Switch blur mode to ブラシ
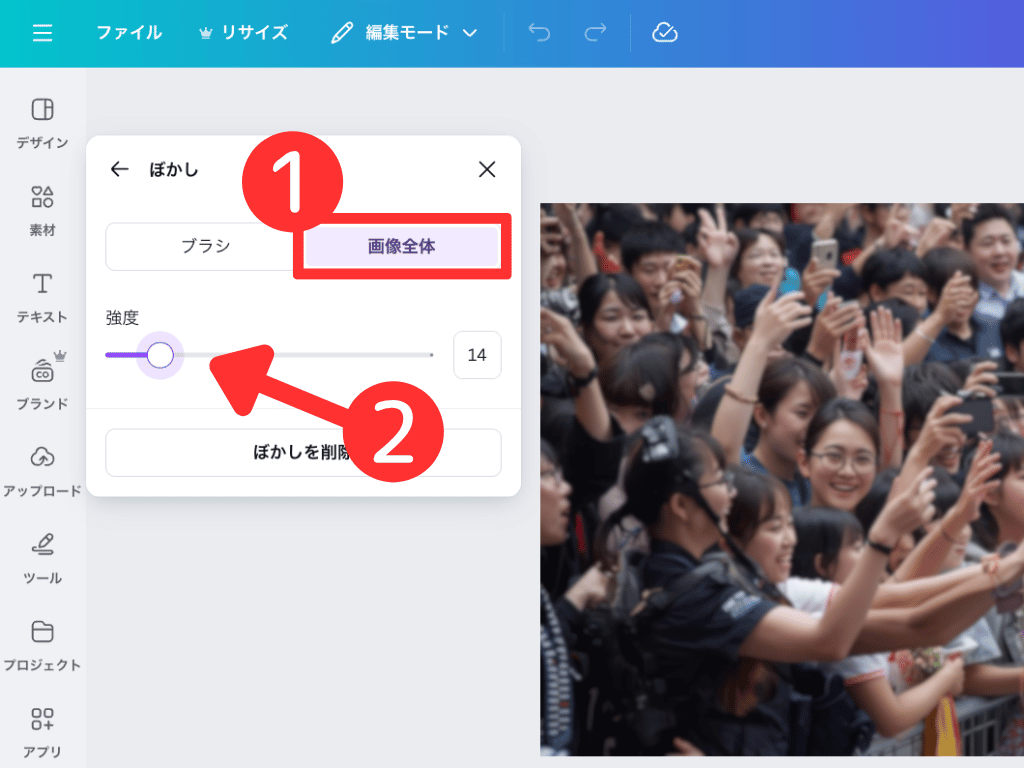This screenshot has height=768, width=1024. point(205,246)
